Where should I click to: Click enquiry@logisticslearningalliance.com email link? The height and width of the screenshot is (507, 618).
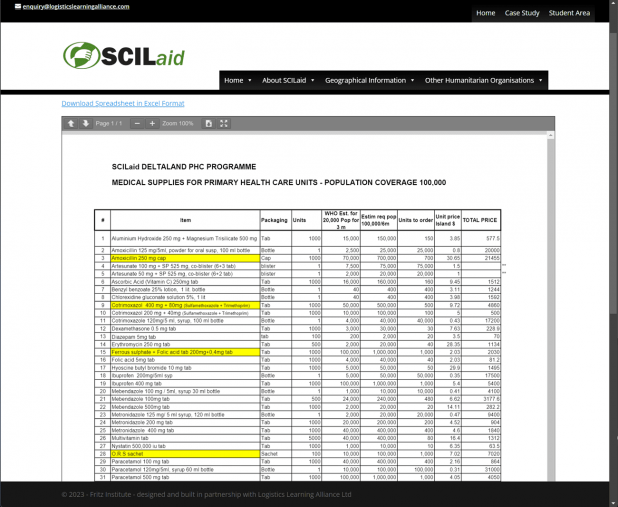pyautogui.click(x=76, y=6)
